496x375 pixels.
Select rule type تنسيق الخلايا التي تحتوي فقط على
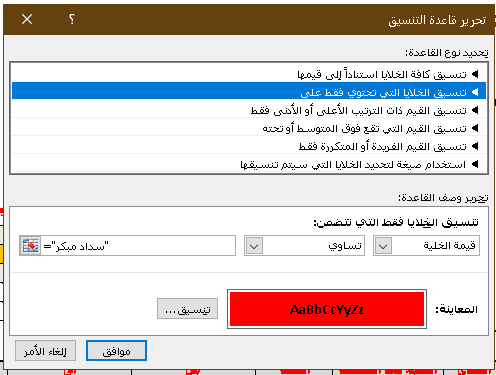tap(249, 91)
